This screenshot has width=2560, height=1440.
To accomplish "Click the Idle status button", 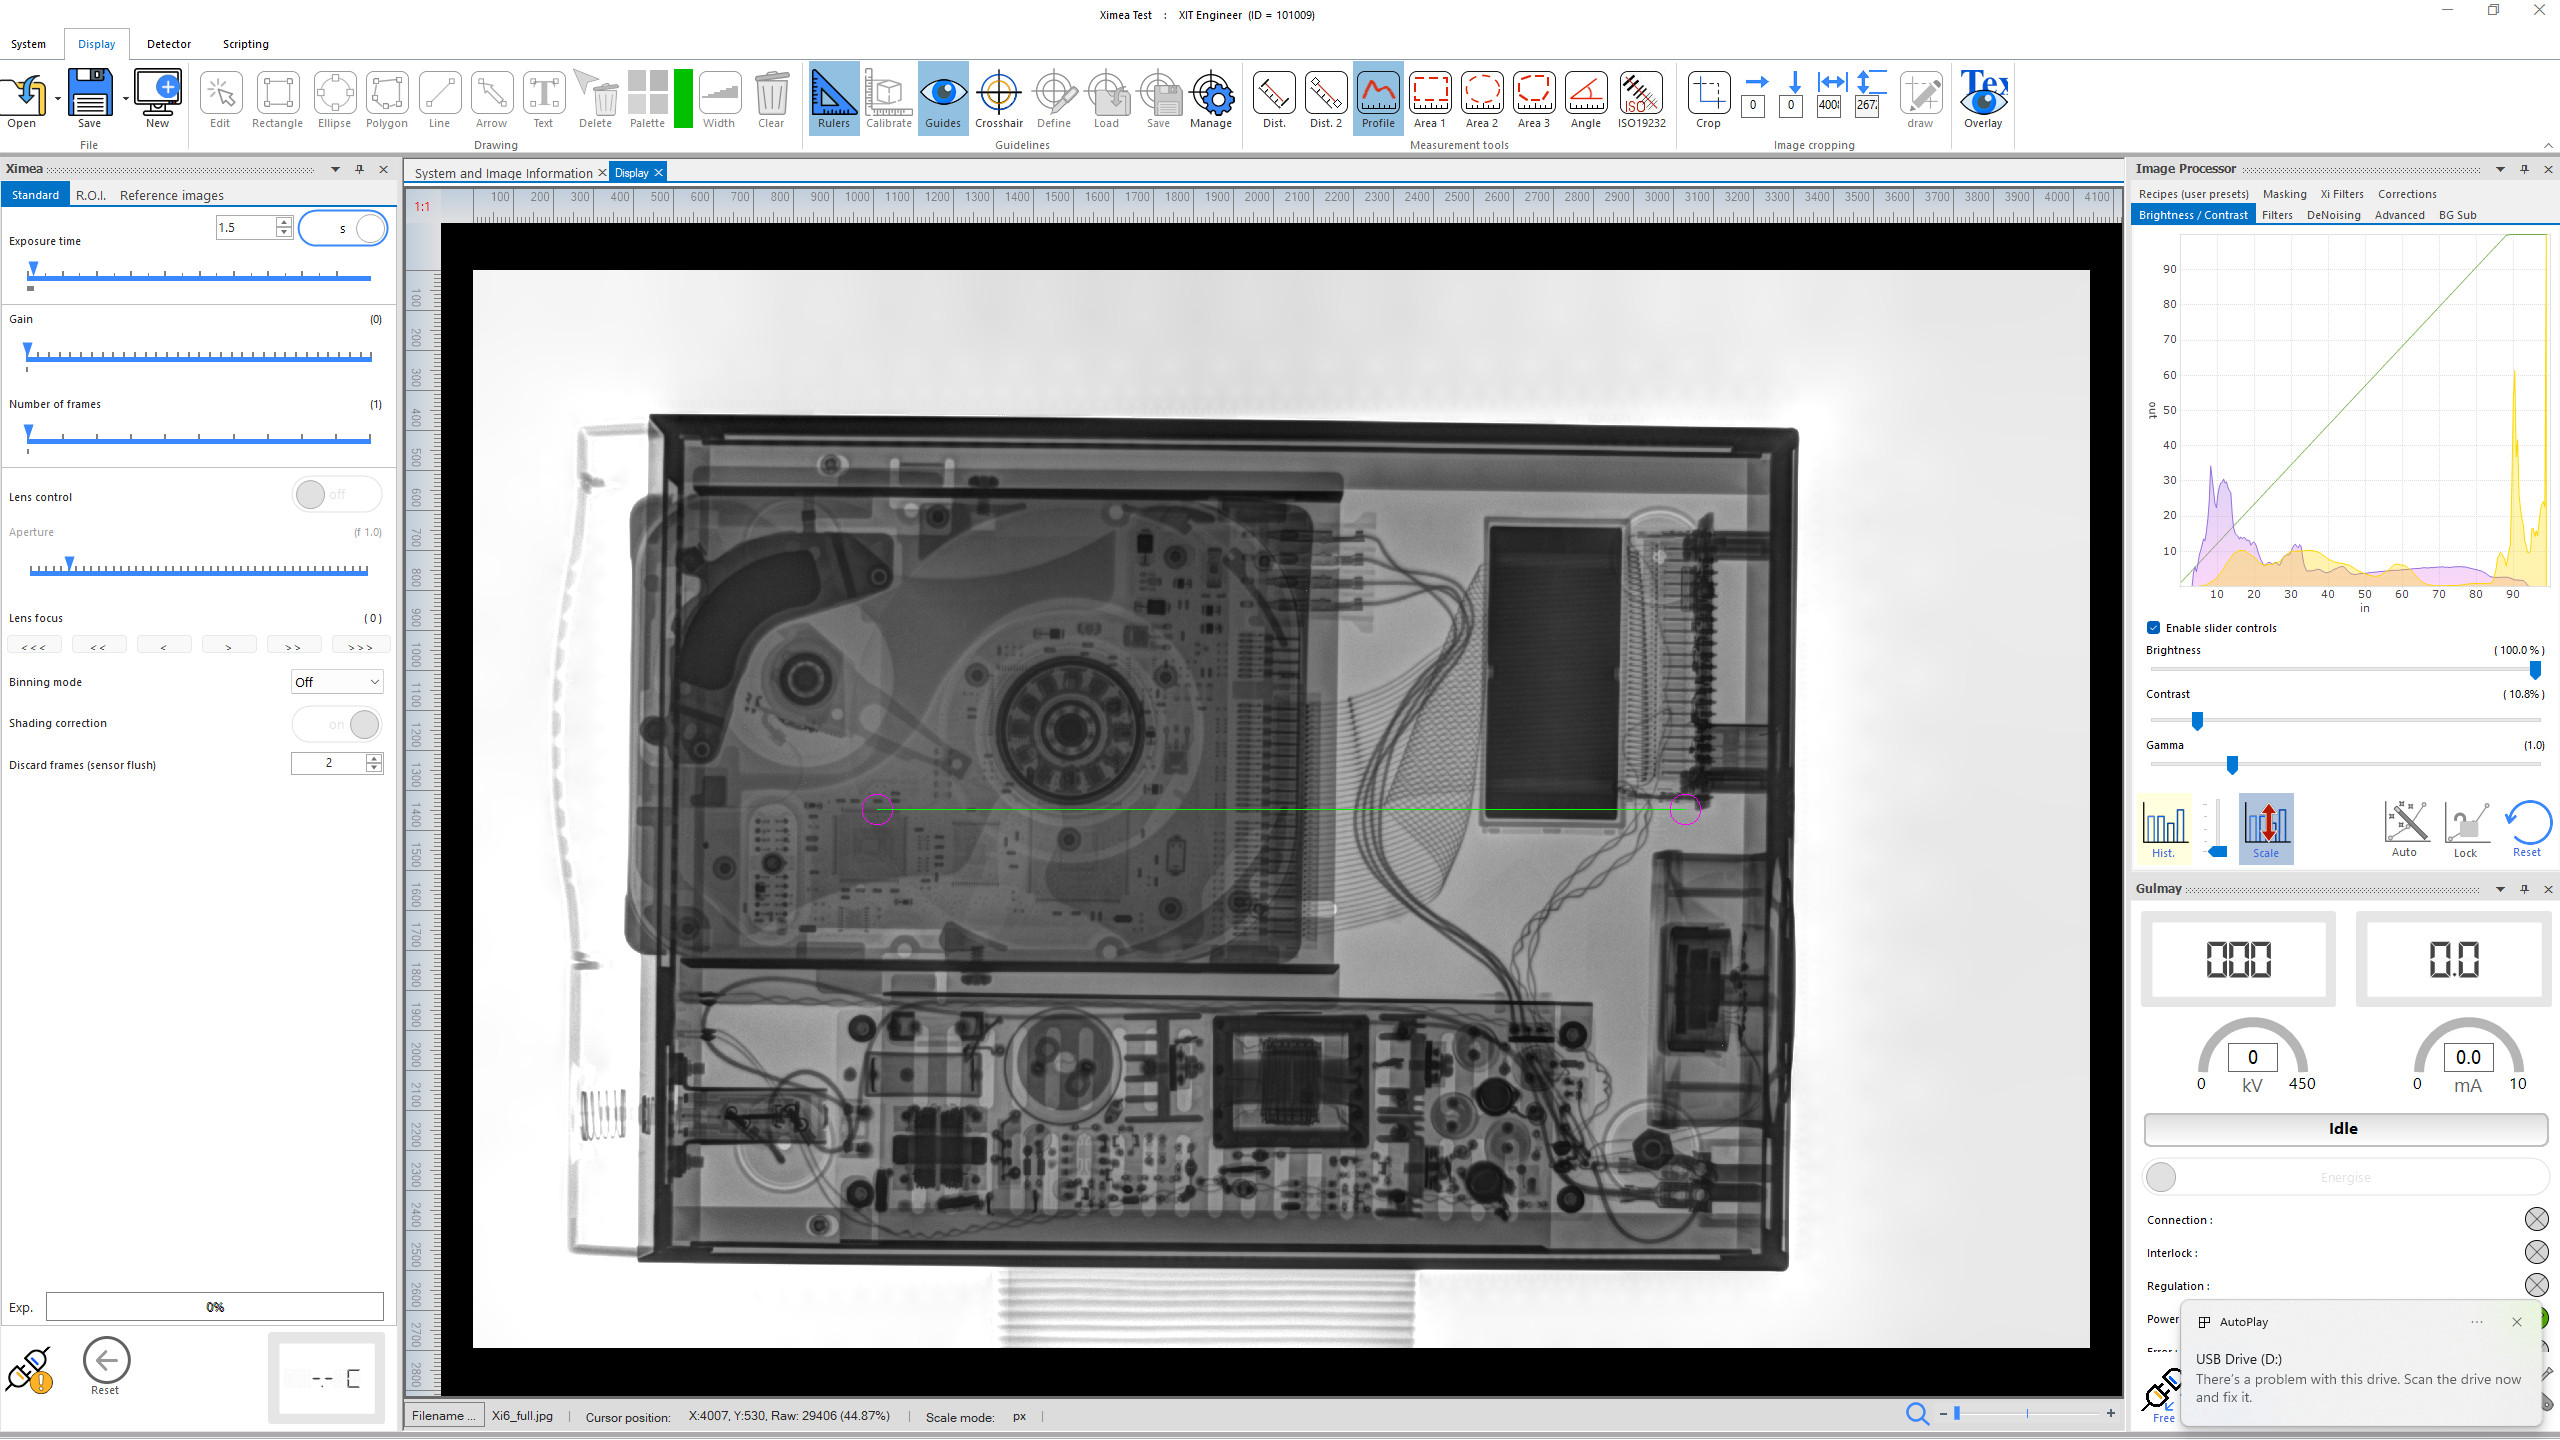I will tap(2345, 1128).
